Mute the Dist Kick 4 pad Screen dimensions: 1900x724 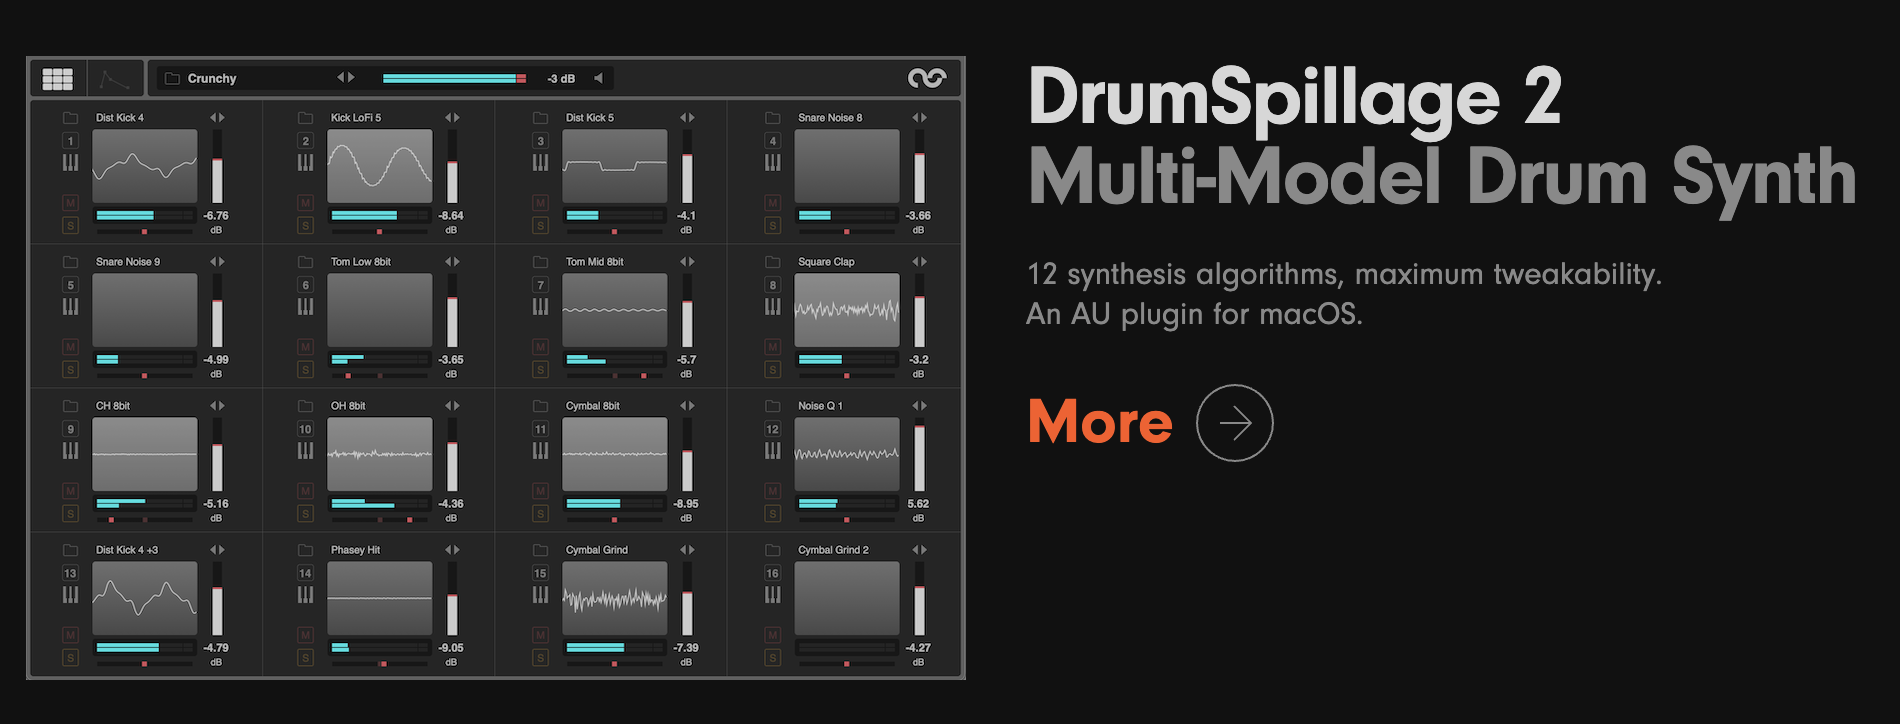click(70, 203)
